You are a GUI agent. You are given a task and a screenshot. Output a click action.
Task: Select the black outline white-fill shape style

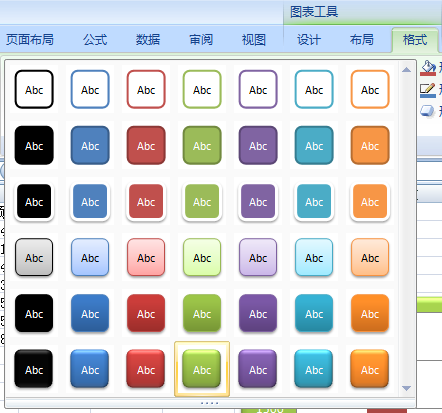click(34, 89)
